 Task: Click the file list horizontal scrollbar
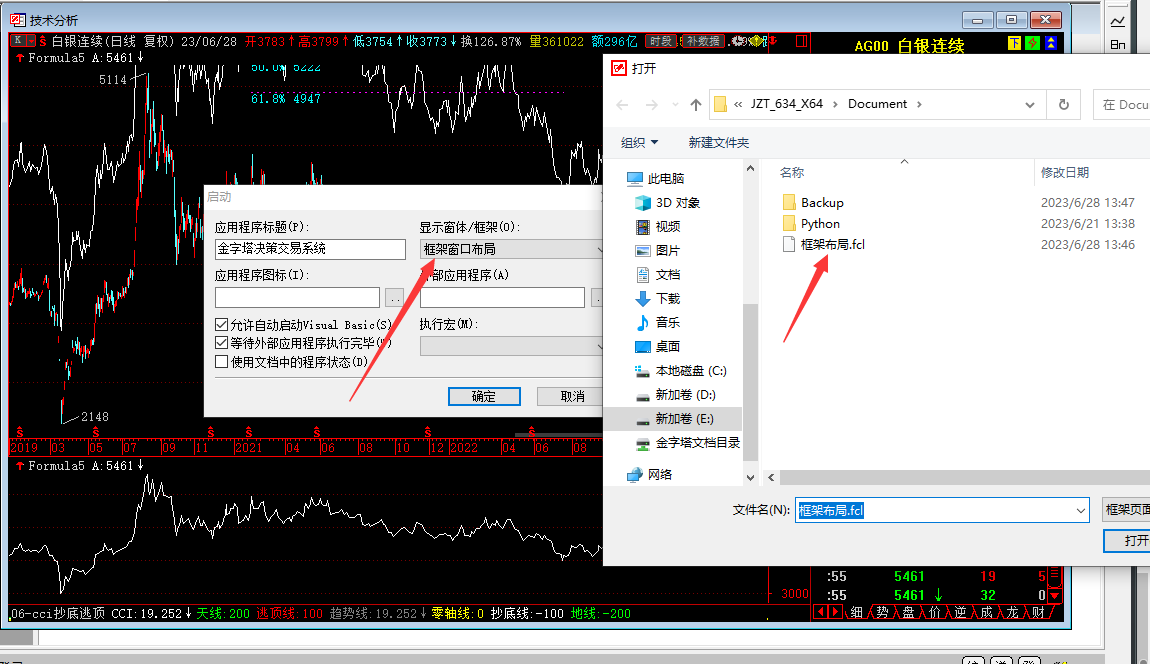tap(964, 478)
